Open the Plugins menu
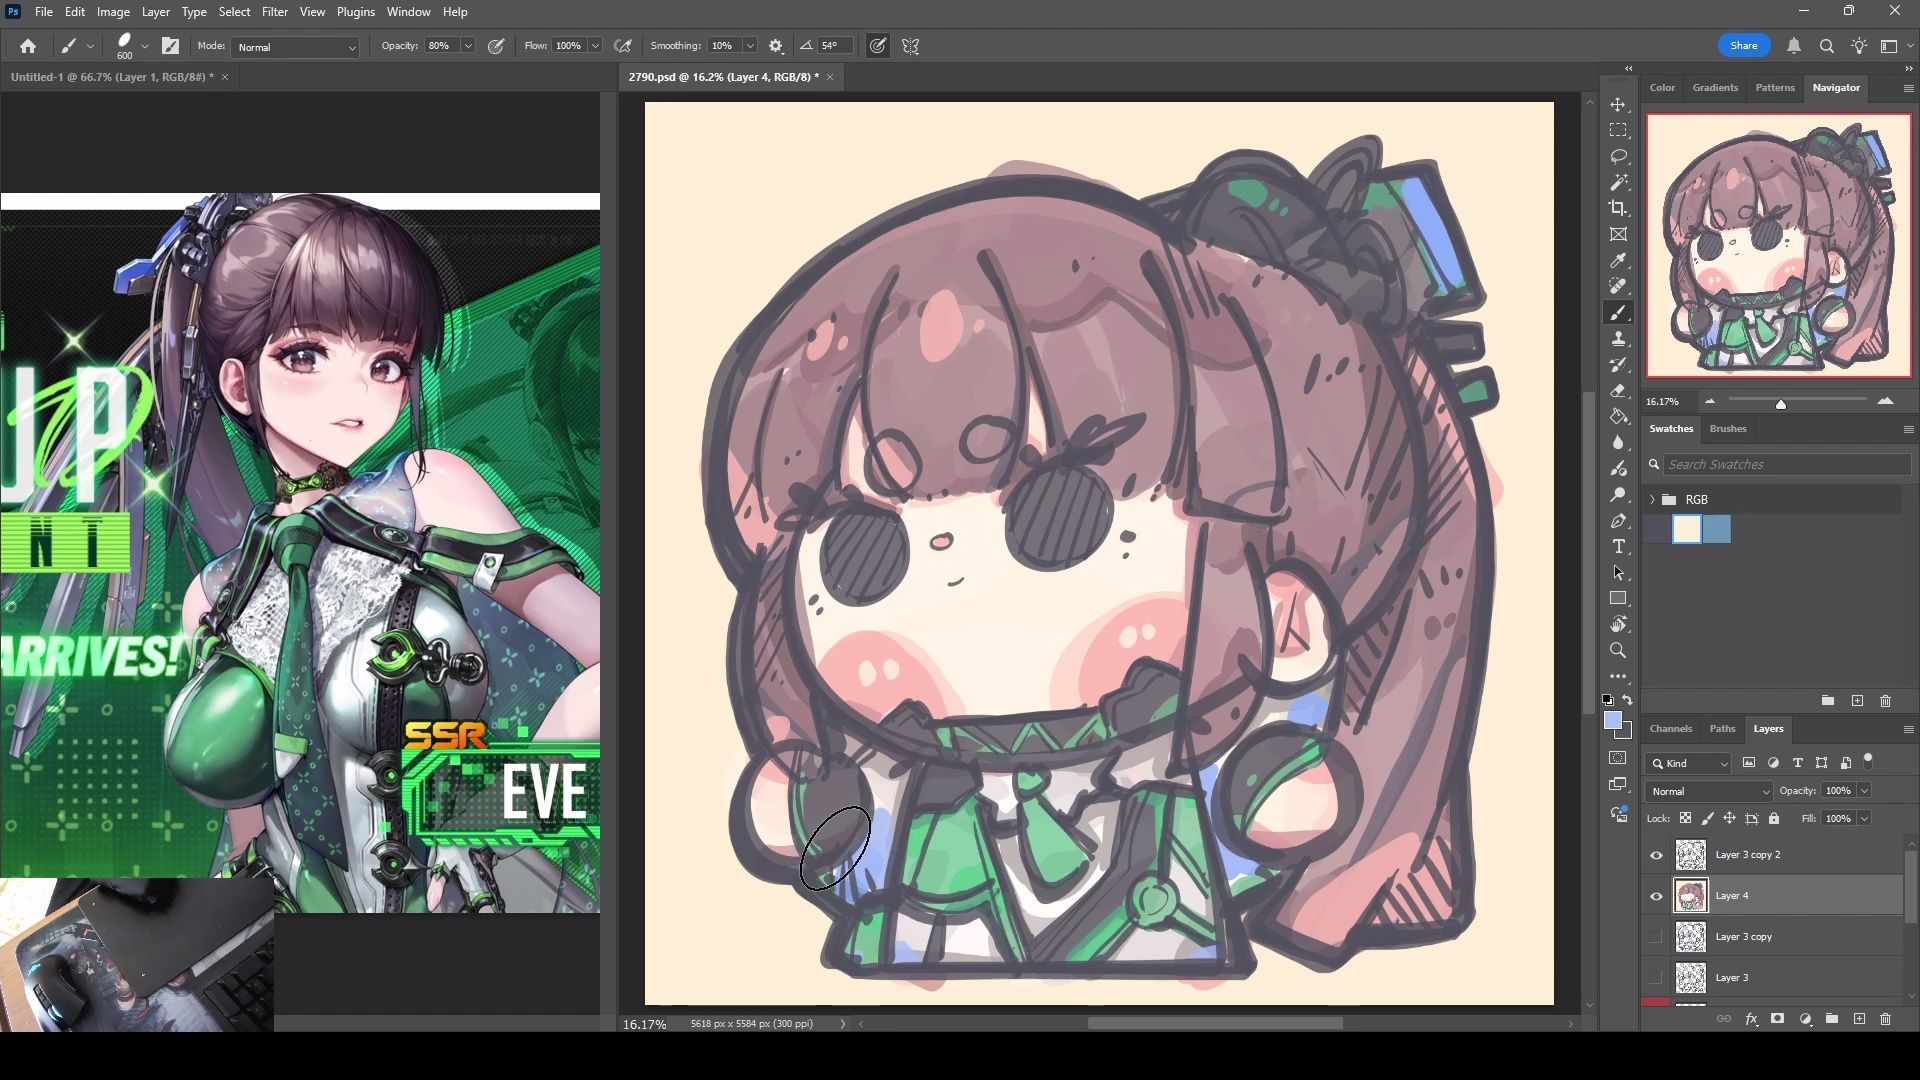Viewport: 1920px width, 1080px height. 355,12
